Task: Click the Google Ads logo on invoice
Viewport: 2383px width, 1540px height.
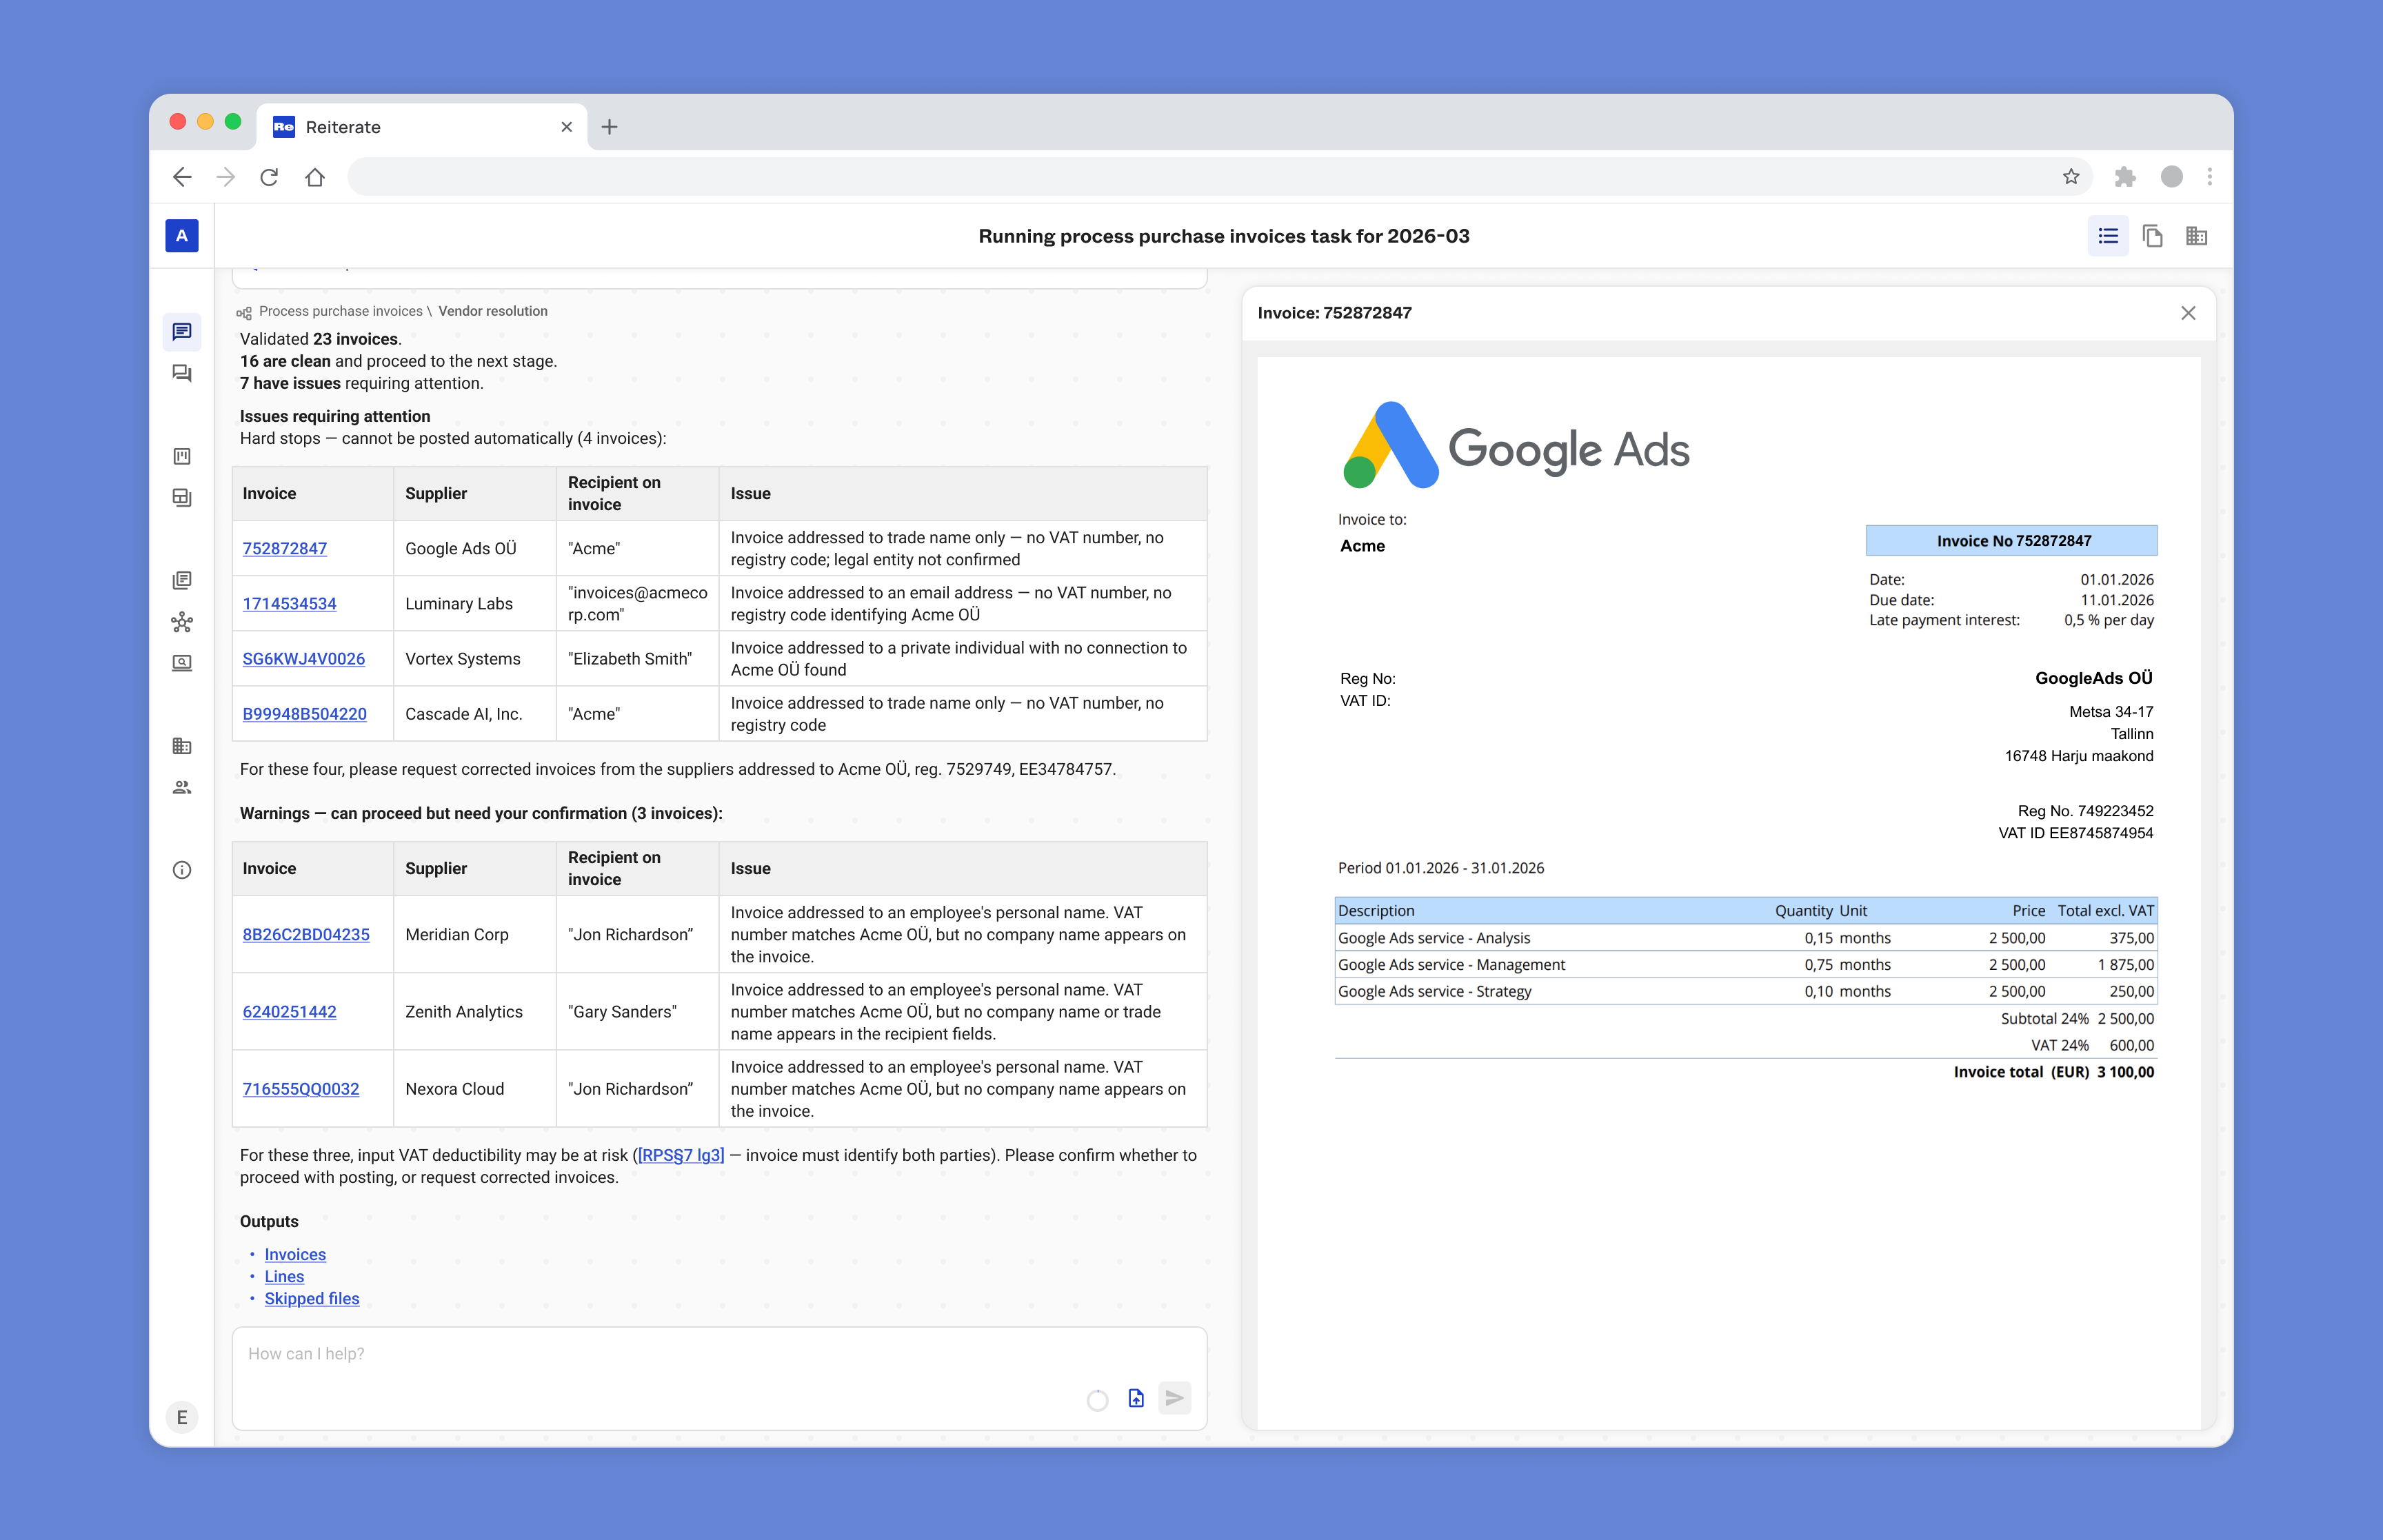Action: 1515,446
